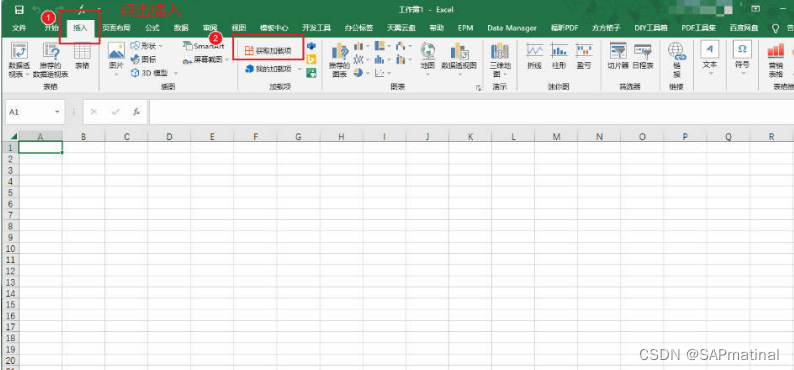Insert a pie or doughnut chart
The height and width of the screenshot is (370, 794).
359,73
